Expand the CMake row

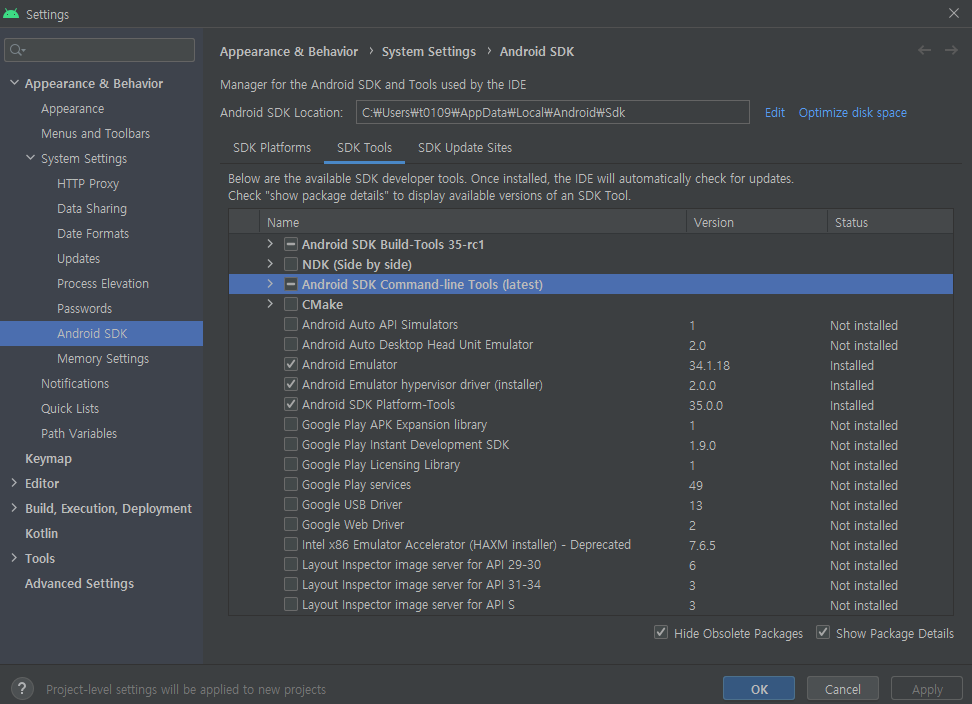point(270,304)
